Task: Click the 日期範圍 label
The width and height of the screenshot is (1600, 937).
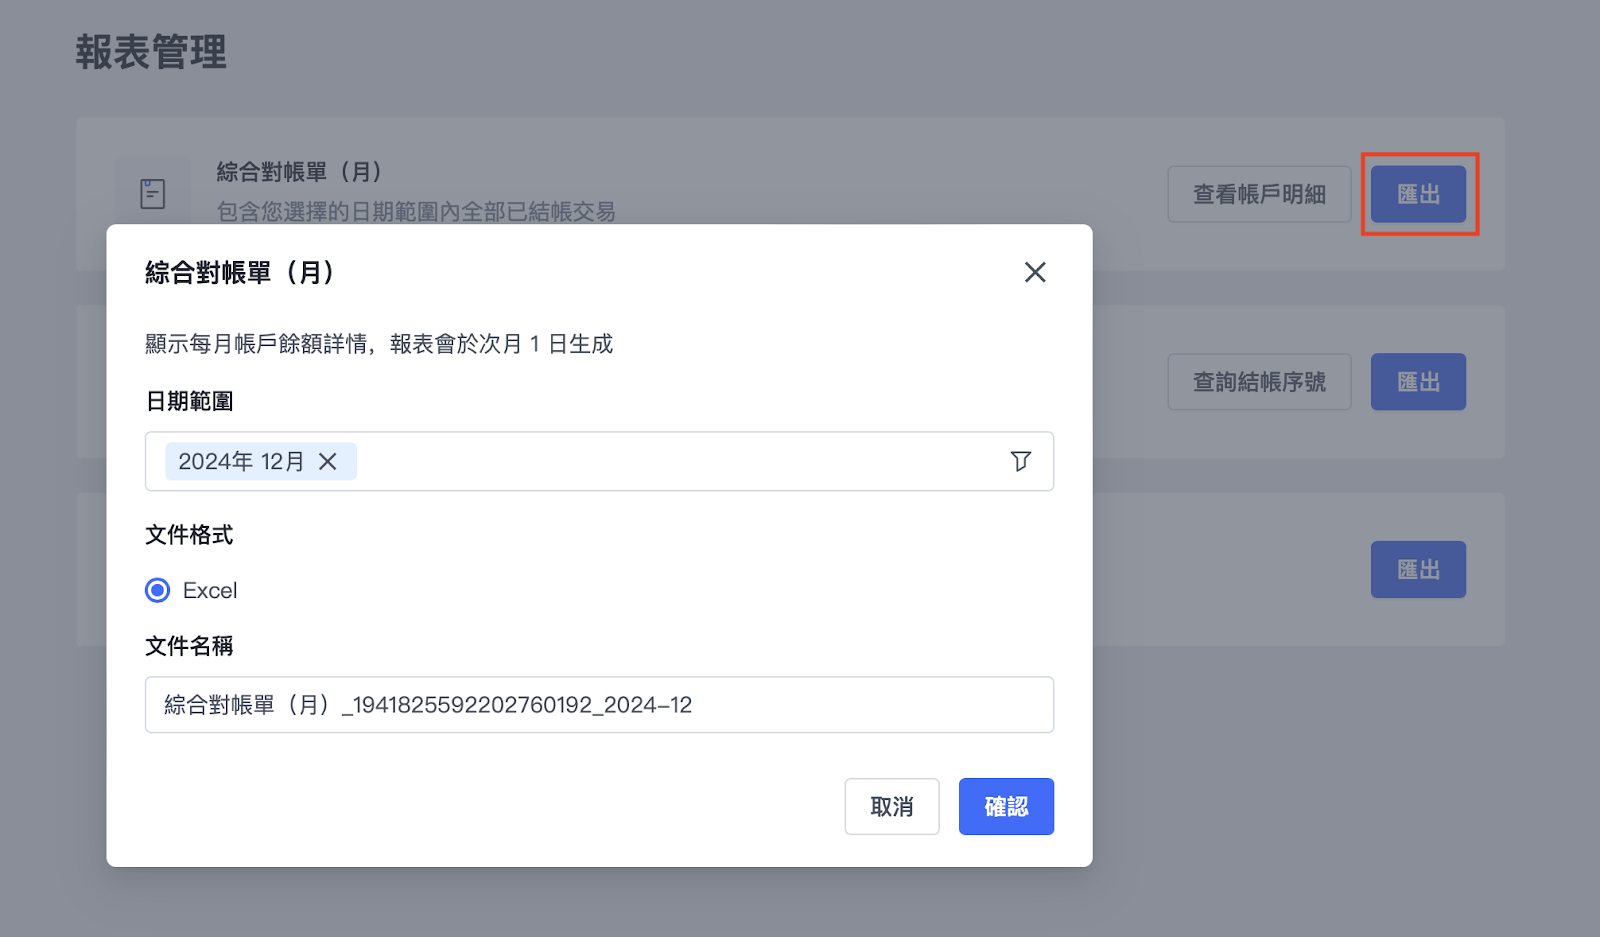Action: click(x=189, y=401)
